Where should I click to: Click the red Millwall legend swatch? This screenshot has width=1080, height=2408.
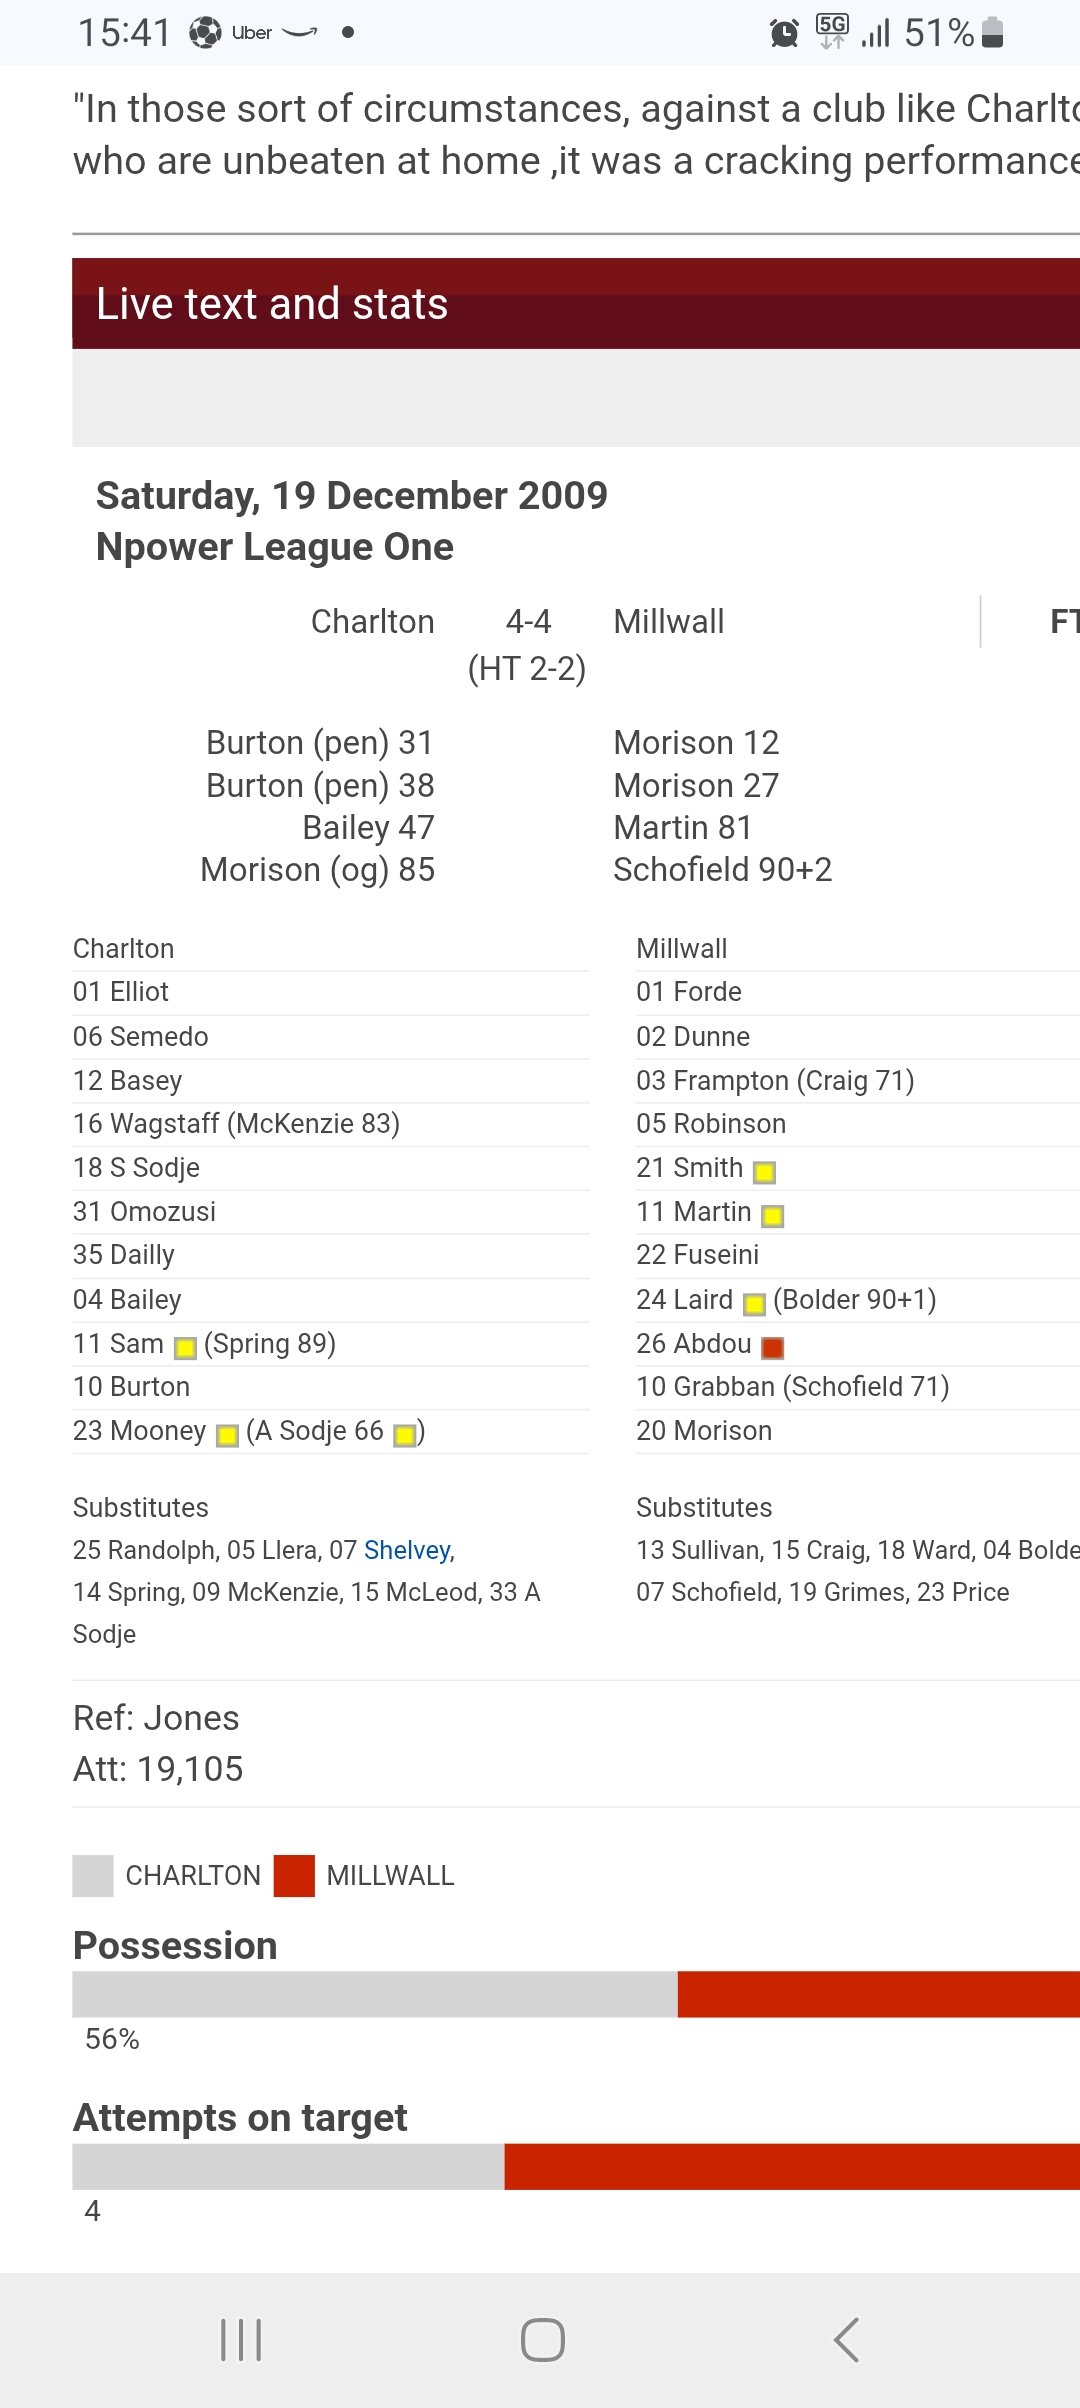point(294,1876)
